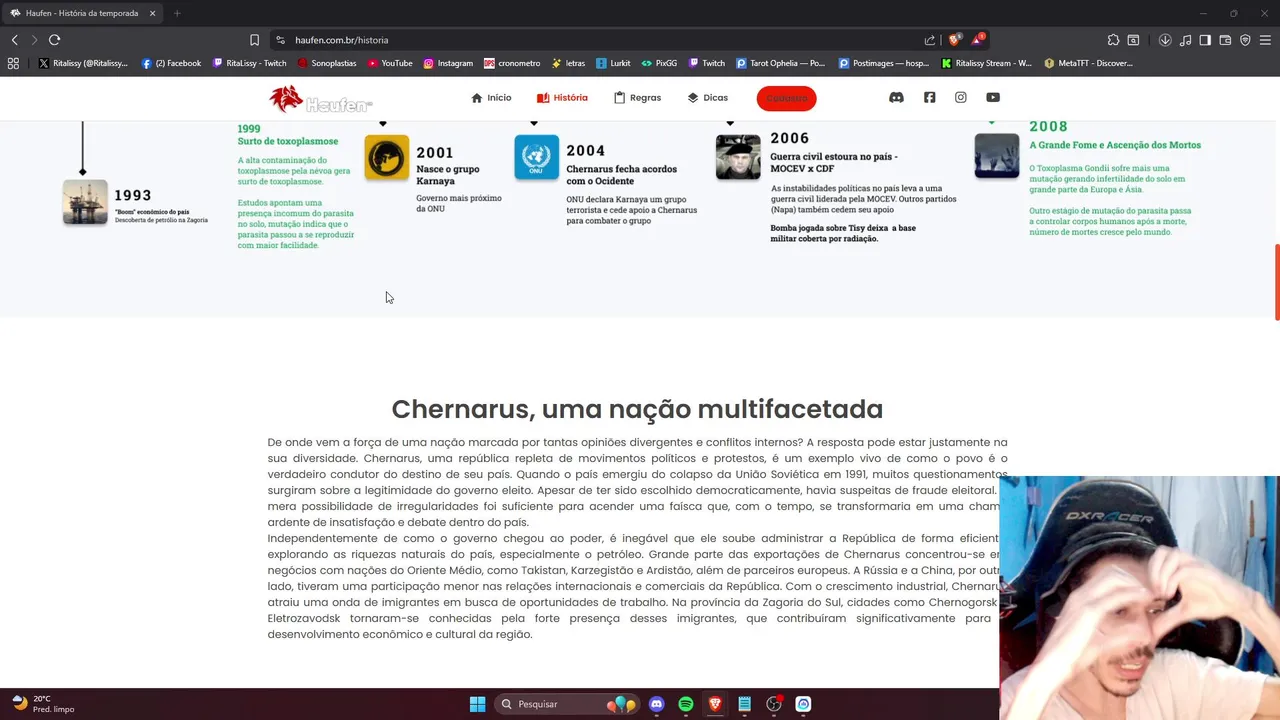1280x720 pixels.
Task: Open site settings icon in address bar
Action: [x=281, y=40]
